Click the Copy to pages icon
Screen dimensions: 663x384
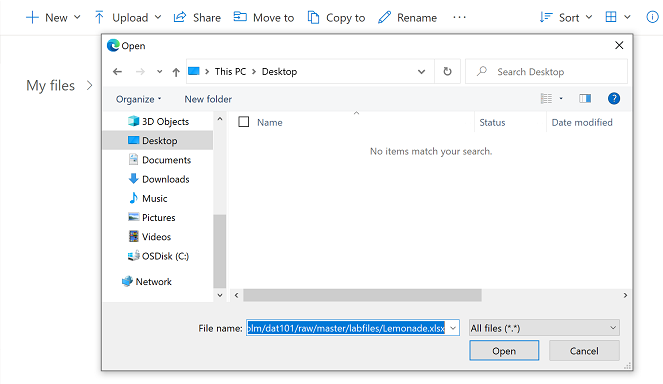pos(313,17)
